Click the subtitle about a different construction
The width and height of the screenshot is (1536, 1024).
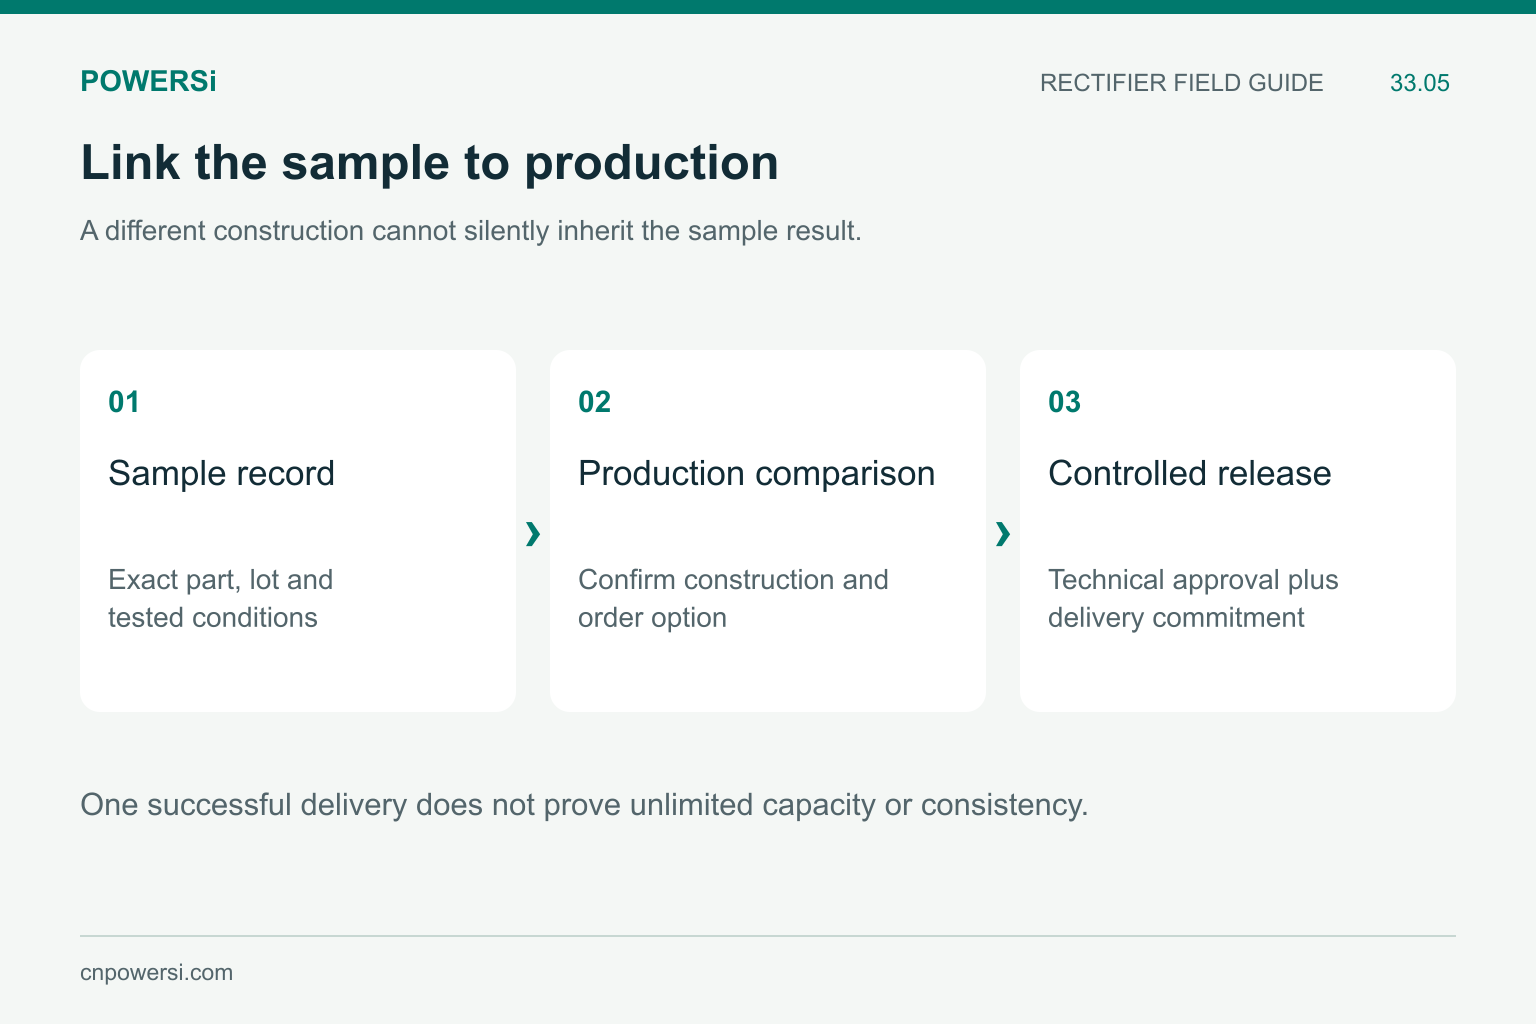(470, 231)
